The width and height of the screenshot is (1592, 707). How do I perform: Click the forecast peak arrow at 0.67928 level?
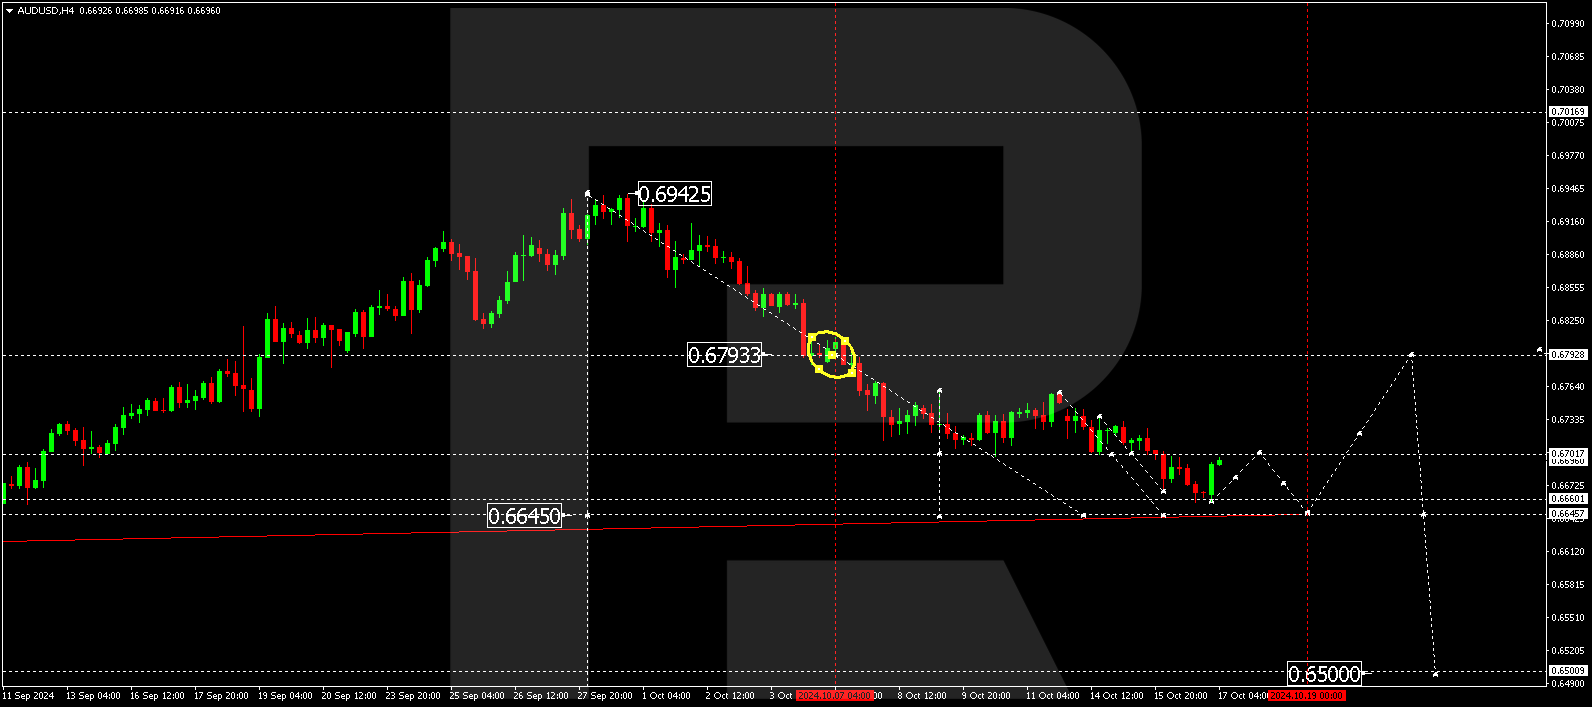(x=1411, y=354)
